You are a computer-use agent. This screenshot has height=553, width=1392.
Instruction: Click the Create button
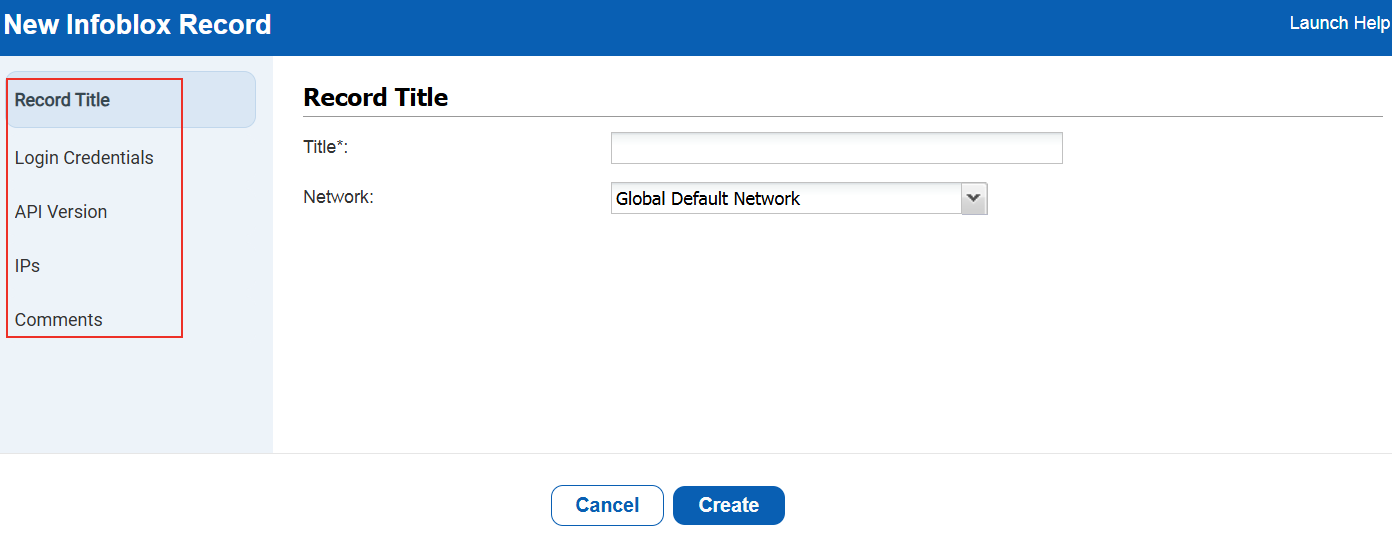pyautogui.click(x=729, y=505)
